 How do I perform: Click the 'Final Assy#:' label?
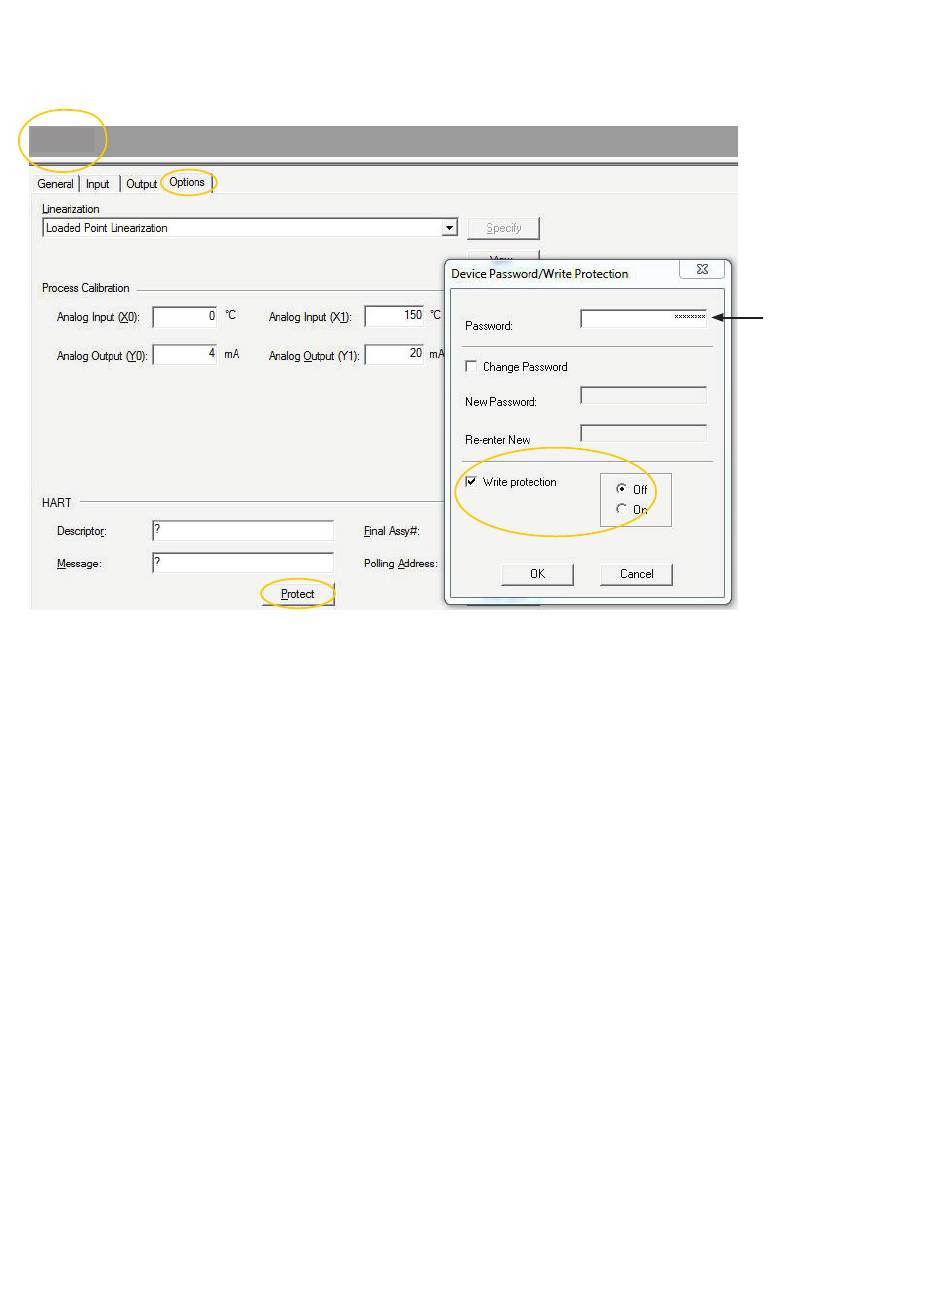[x=391, y=531]
